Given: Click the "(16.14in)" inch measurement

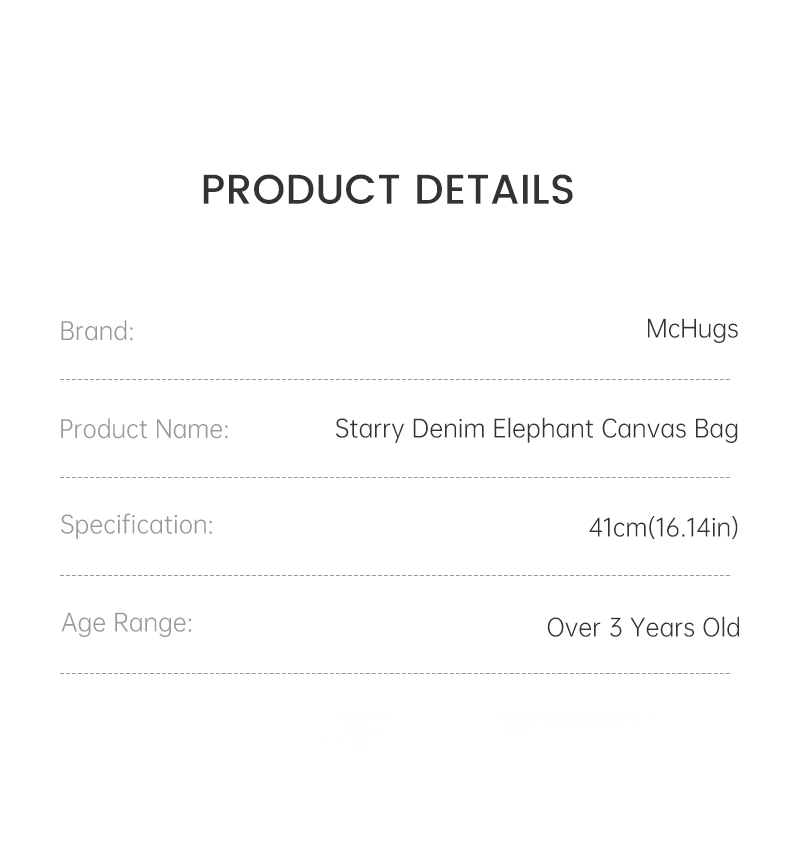Looking at the screenshot, I should click(x=694, y=527).
